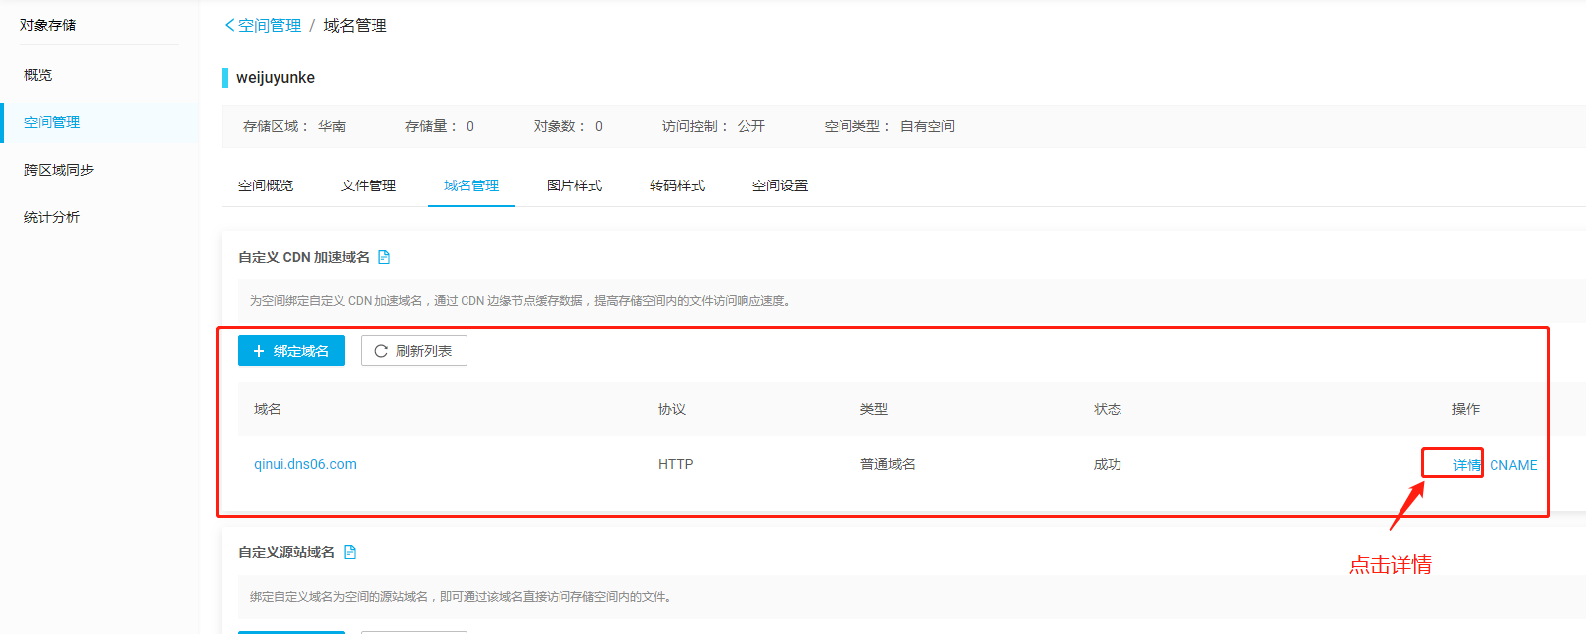This screenshot has width=1586, height=634.
Task: Click the 状态 column header
Action: coord(1108,409)
